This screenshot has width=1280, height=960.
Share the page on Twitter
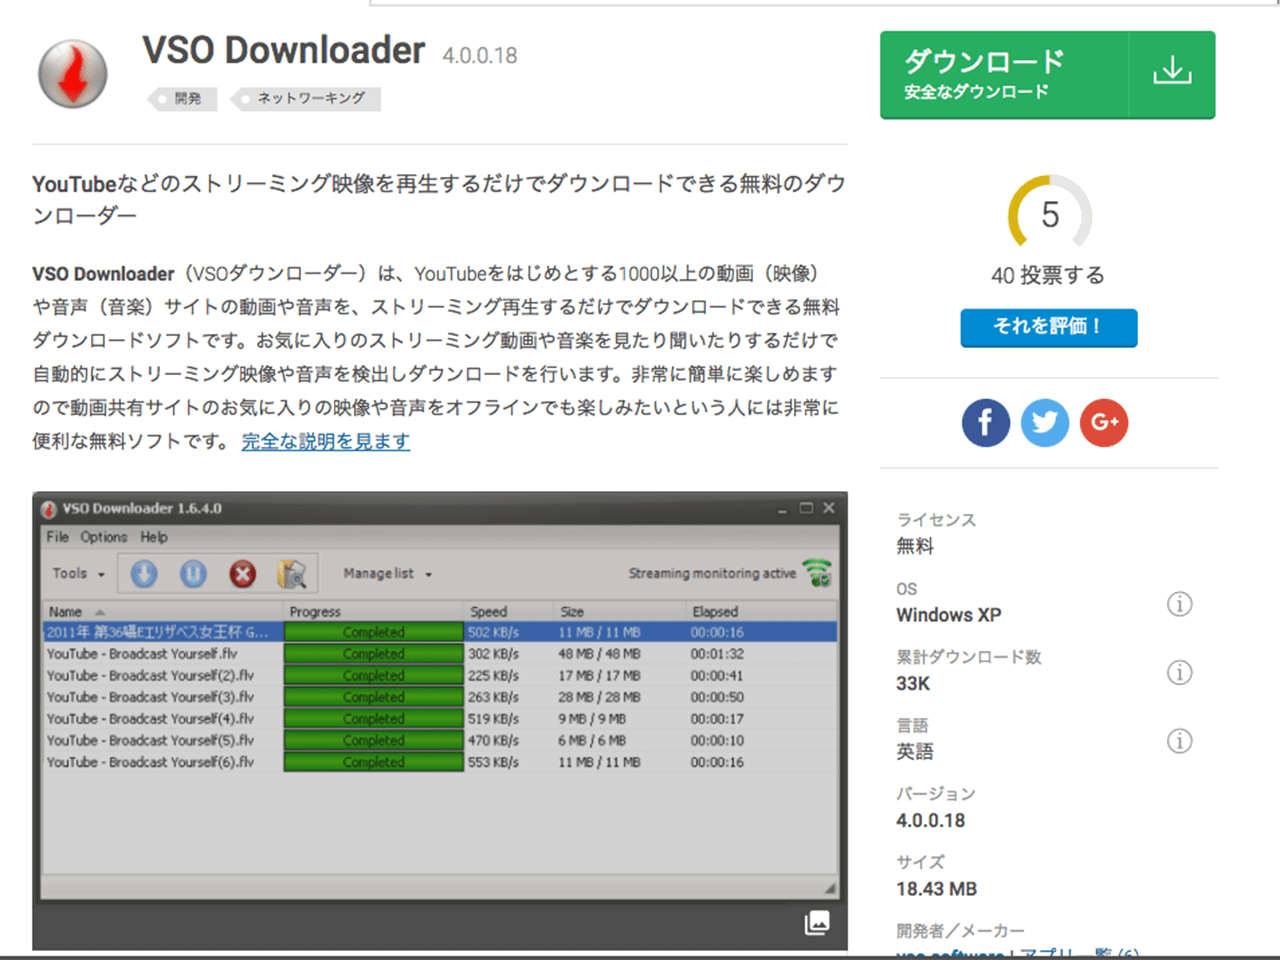coord(1045,422)
